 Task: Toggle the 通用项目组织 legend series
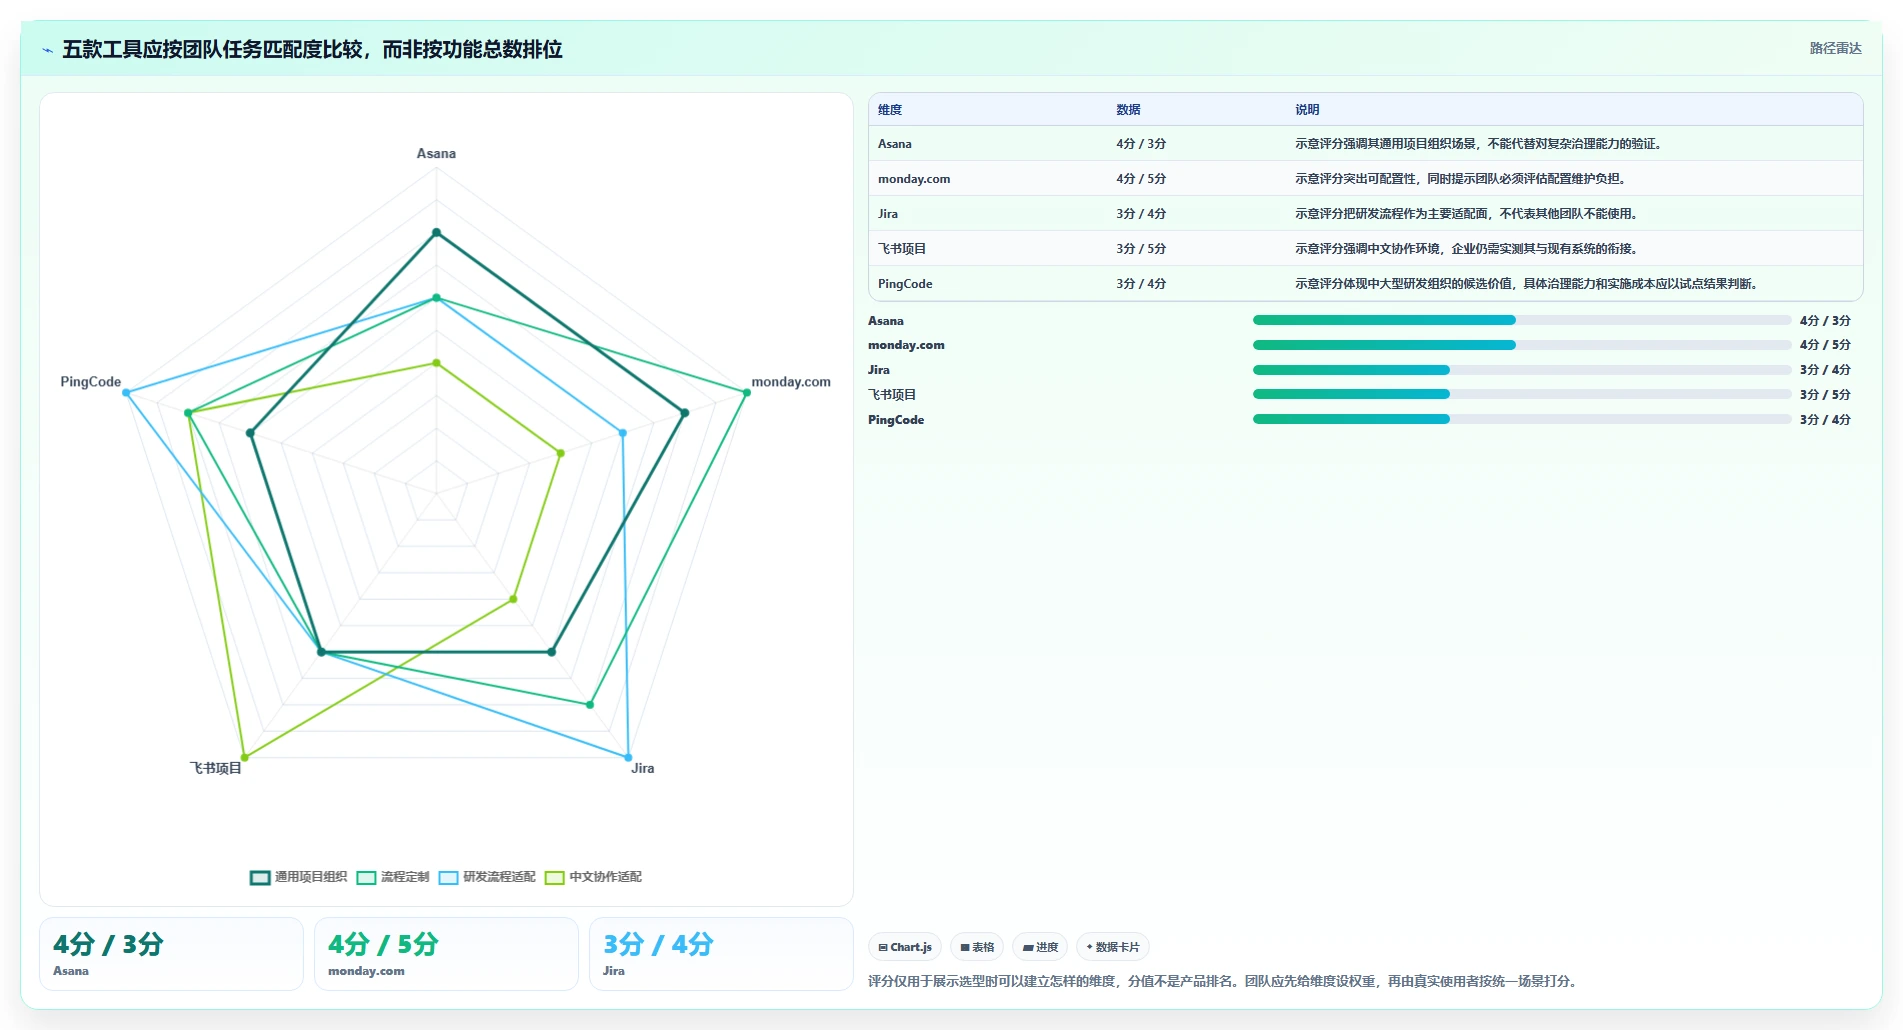click(x=298, y=877)
